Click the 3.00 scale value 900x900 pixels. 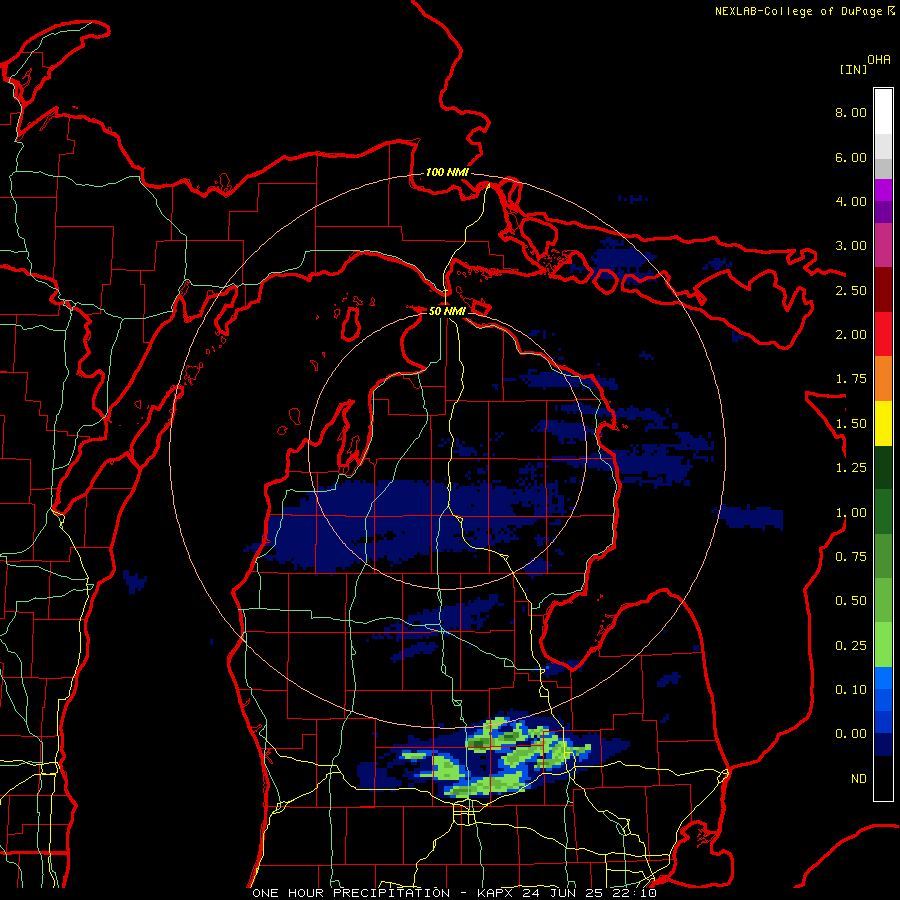(x=851, y=246)
